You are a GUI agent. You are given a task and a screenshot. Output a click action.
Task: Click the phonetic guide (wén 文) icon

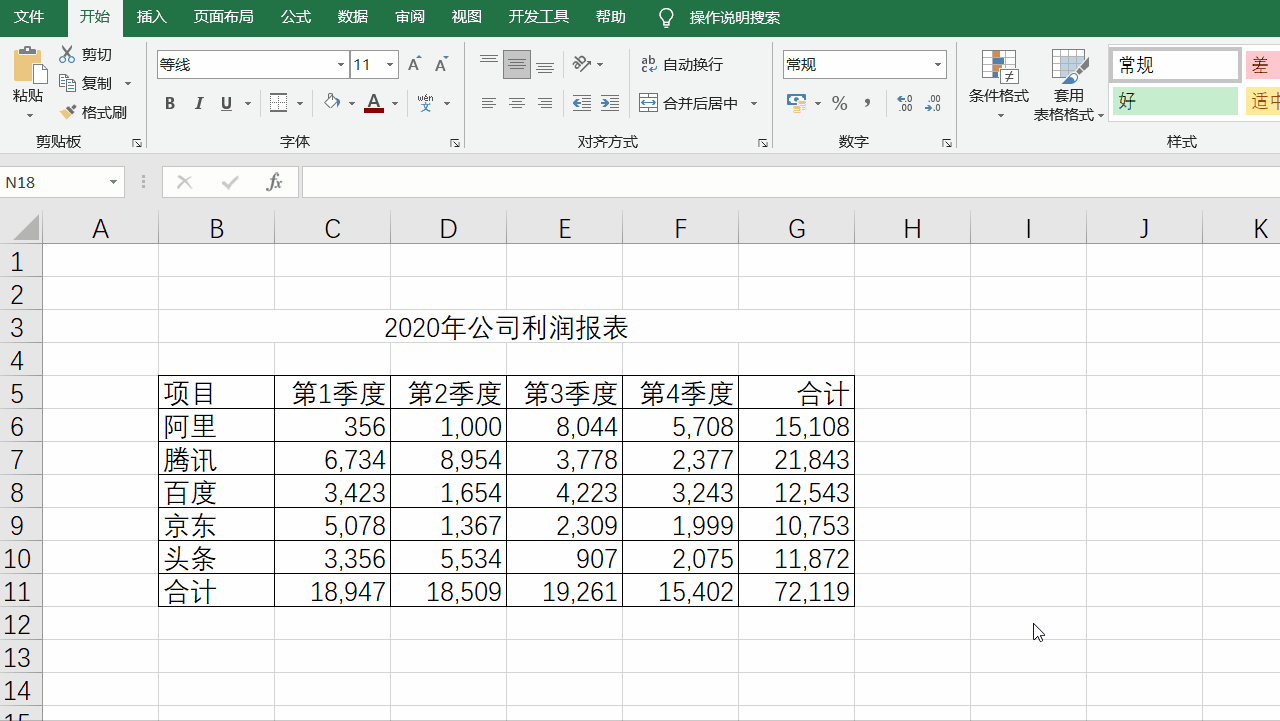click(x=426, y=103)
